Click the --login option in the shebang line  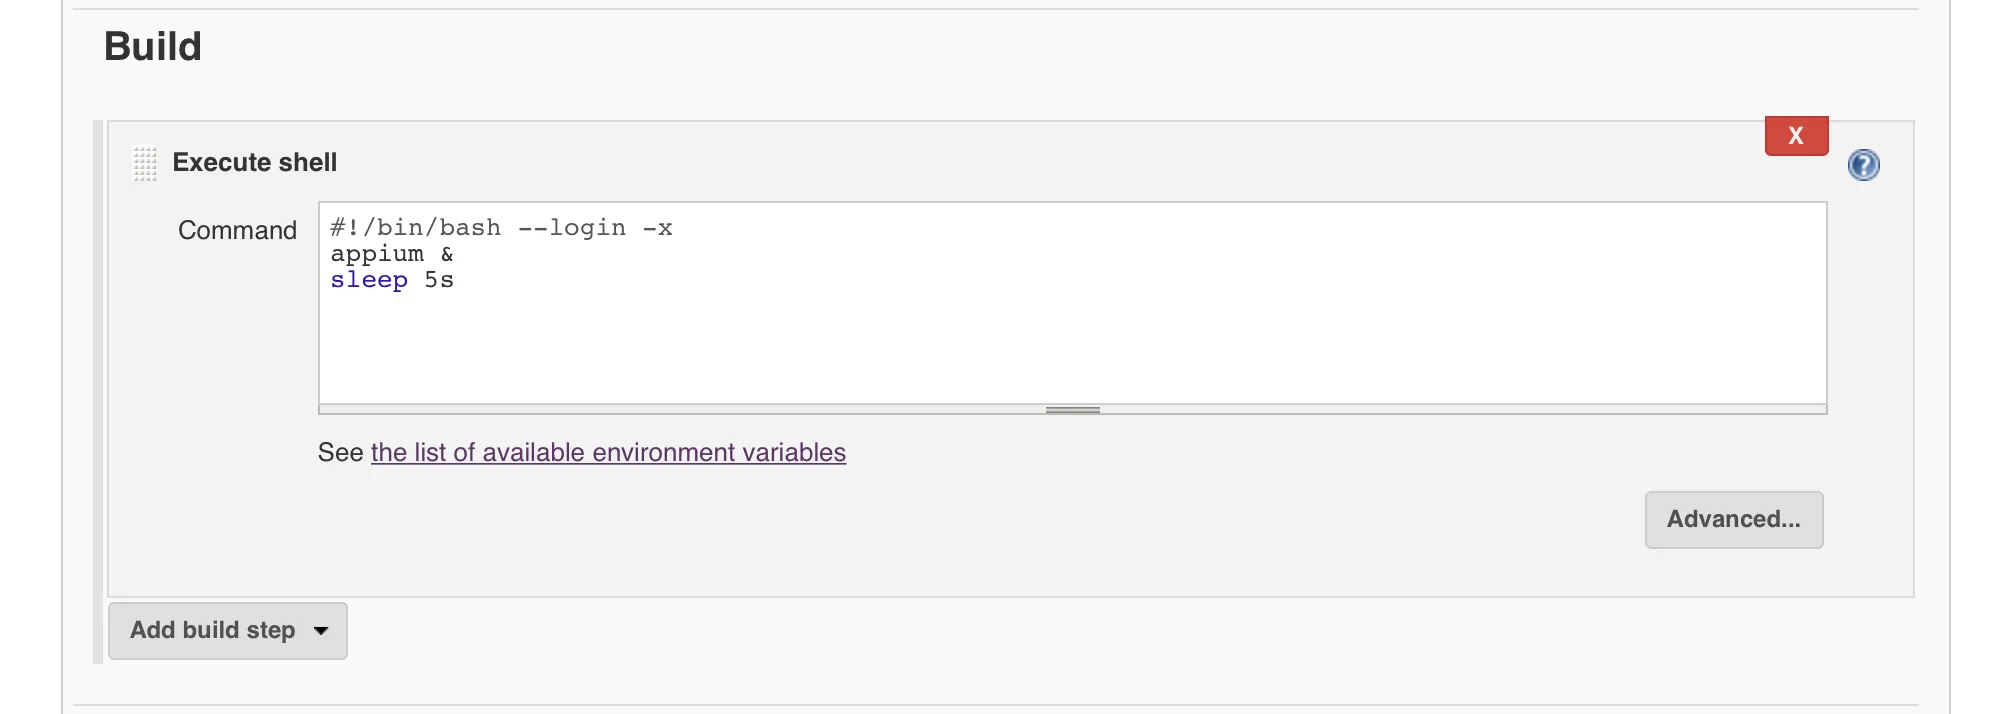(x=572, y=228)
